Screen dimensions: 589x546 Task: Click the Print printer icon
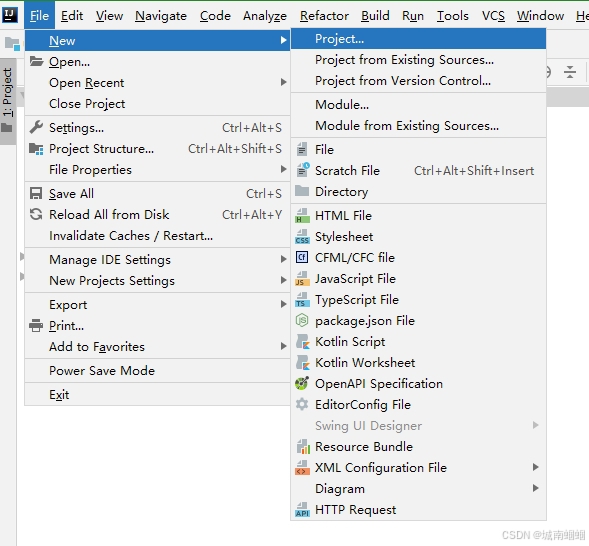coord(36,325)
